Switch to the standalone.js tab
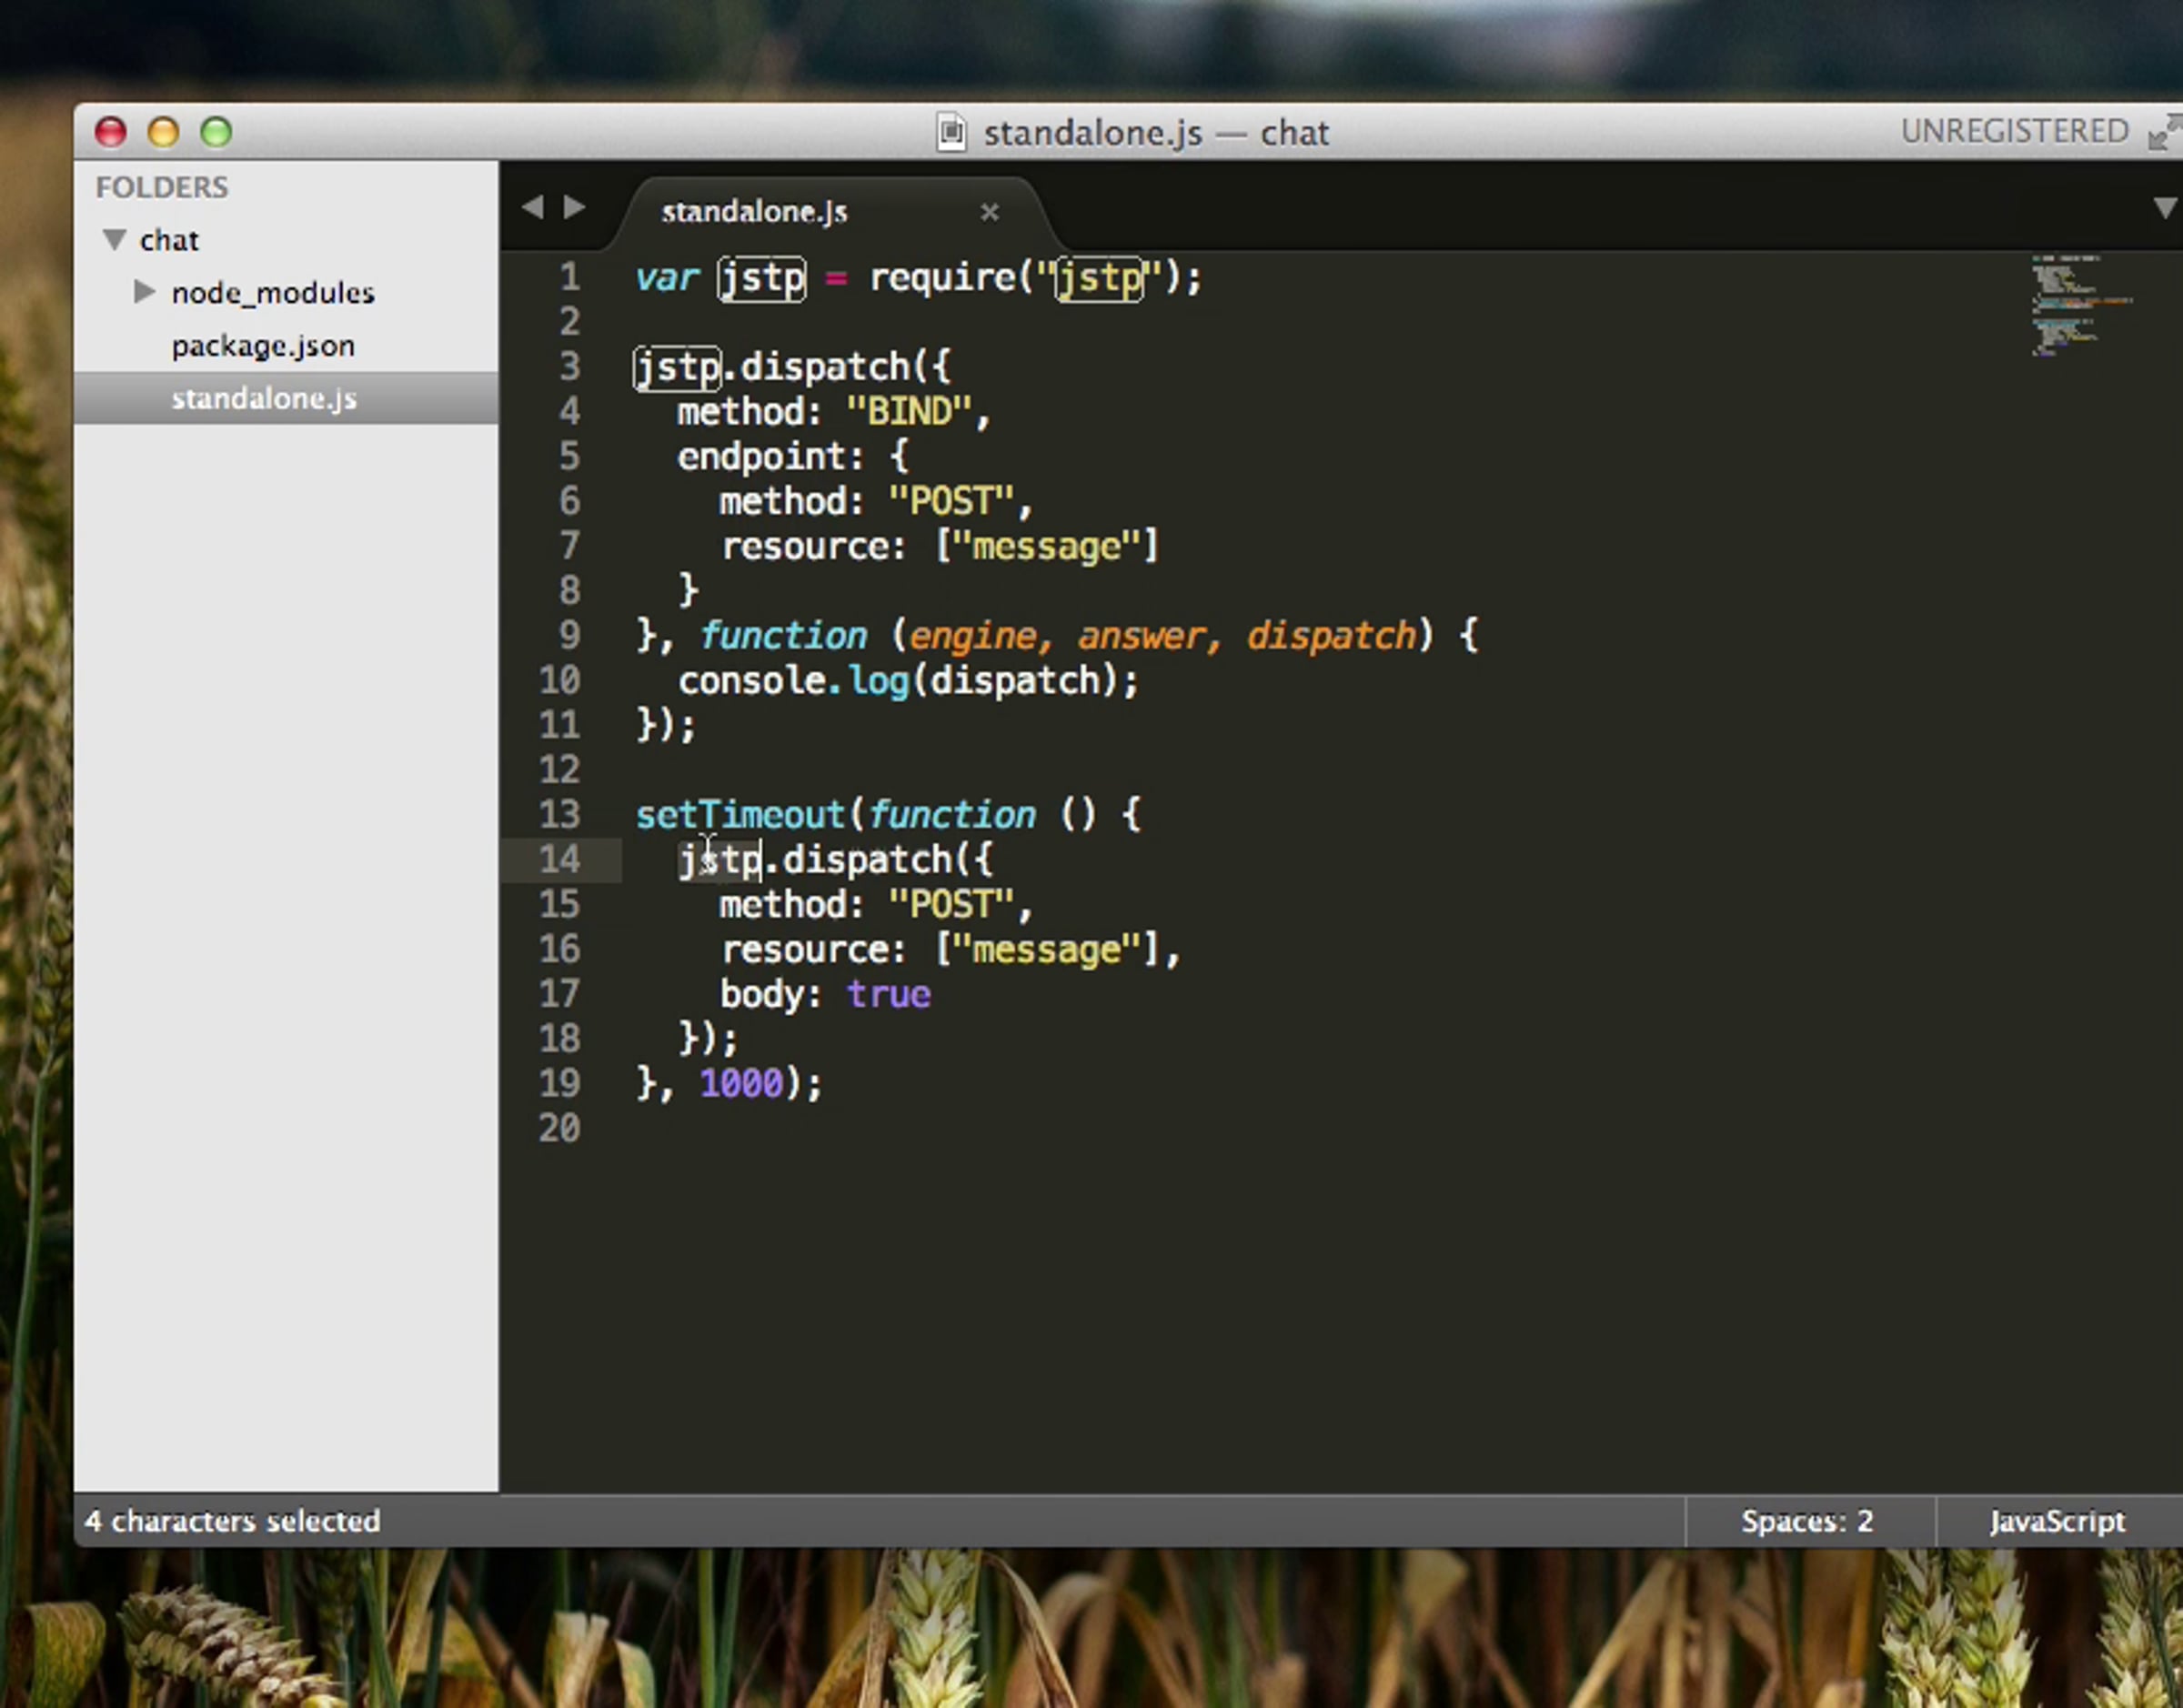Viewport: 2183px width, 1708px height. 754,212
